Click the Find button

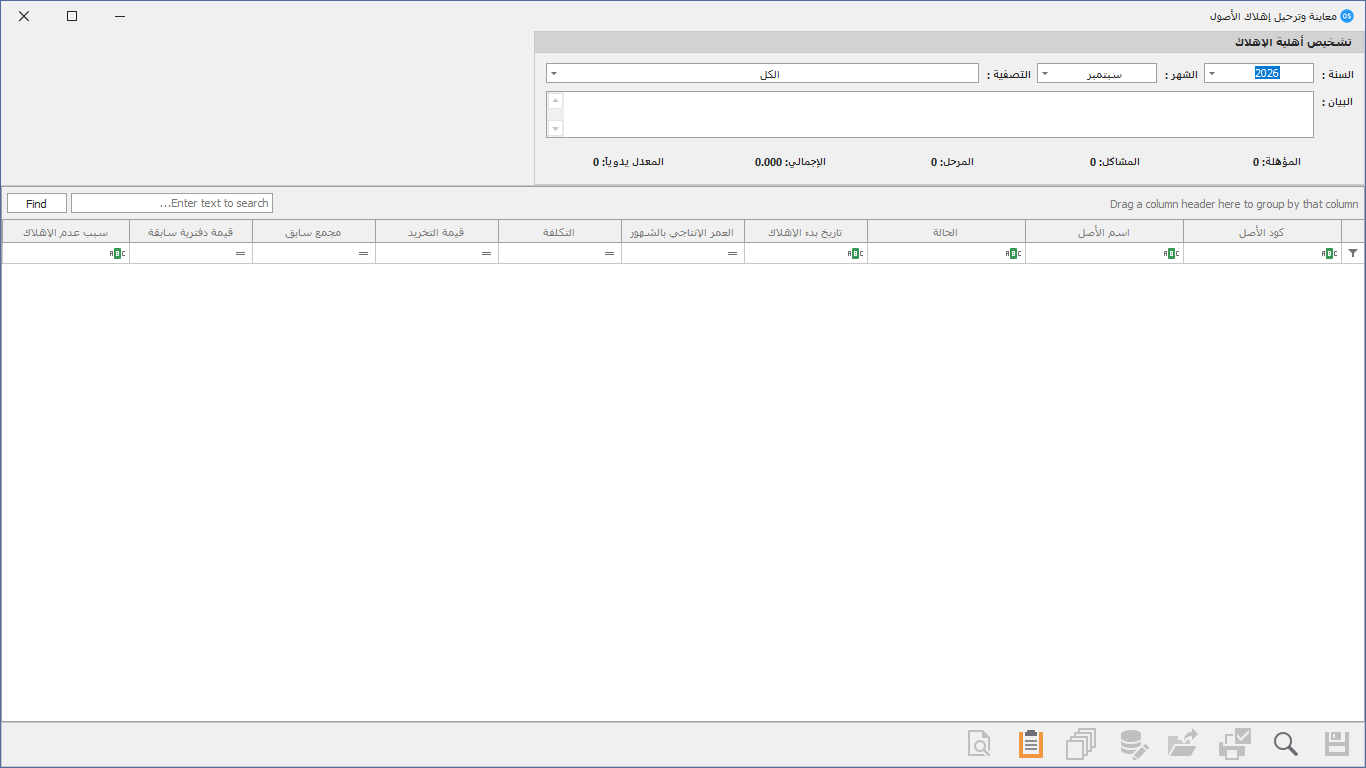[37, 203]
